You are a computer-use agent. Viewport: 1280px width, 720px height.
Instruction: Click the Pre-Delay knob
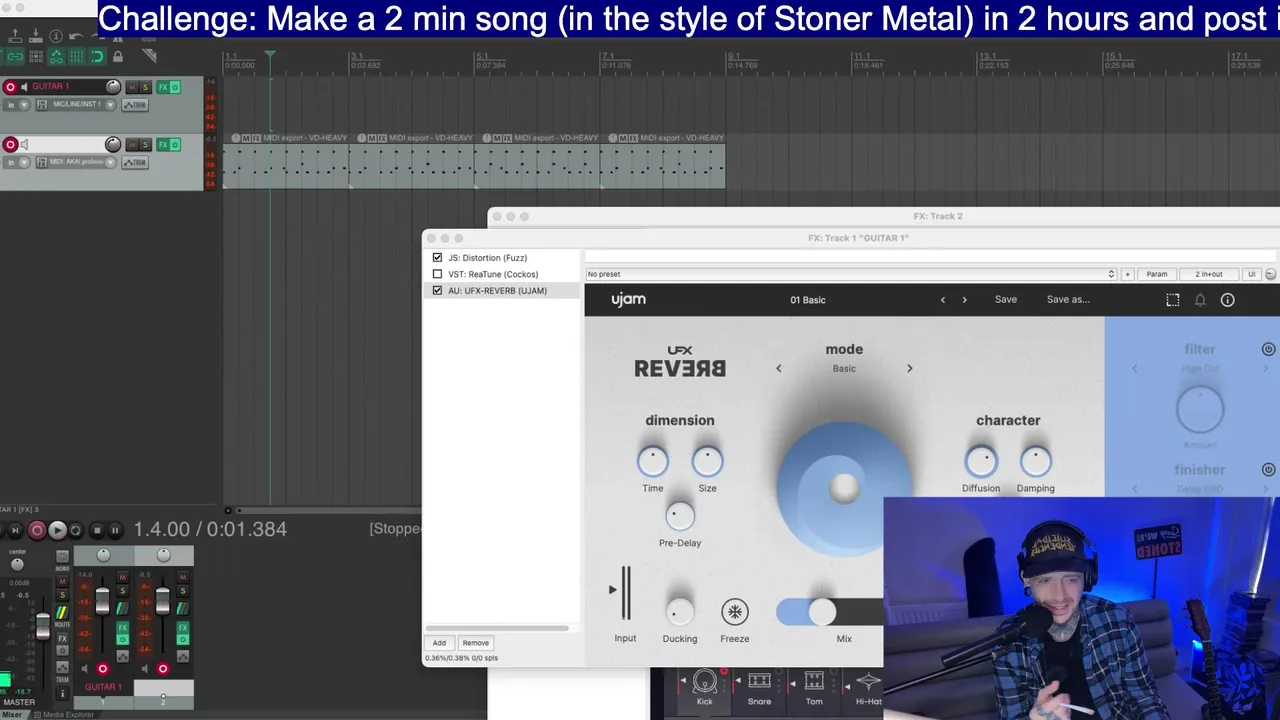680,516
